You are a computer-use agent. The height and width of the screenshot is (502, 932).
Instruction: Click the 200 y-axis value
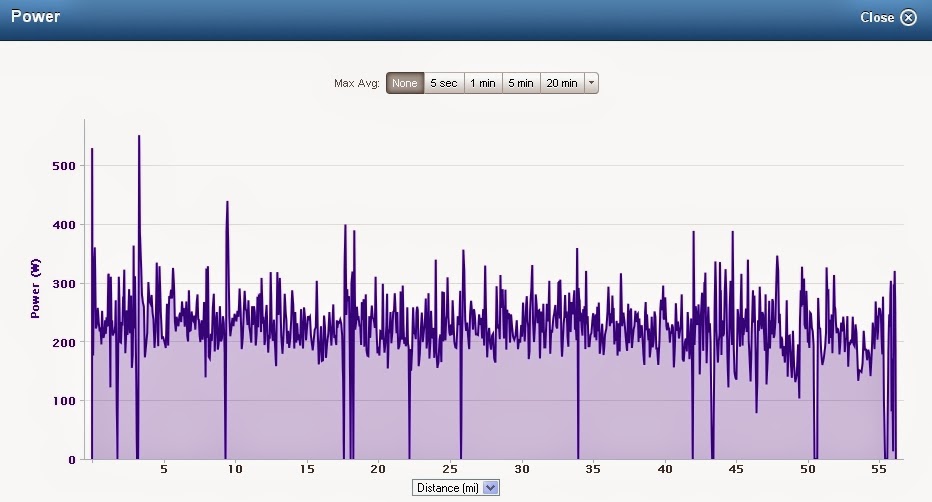(64, 343)
